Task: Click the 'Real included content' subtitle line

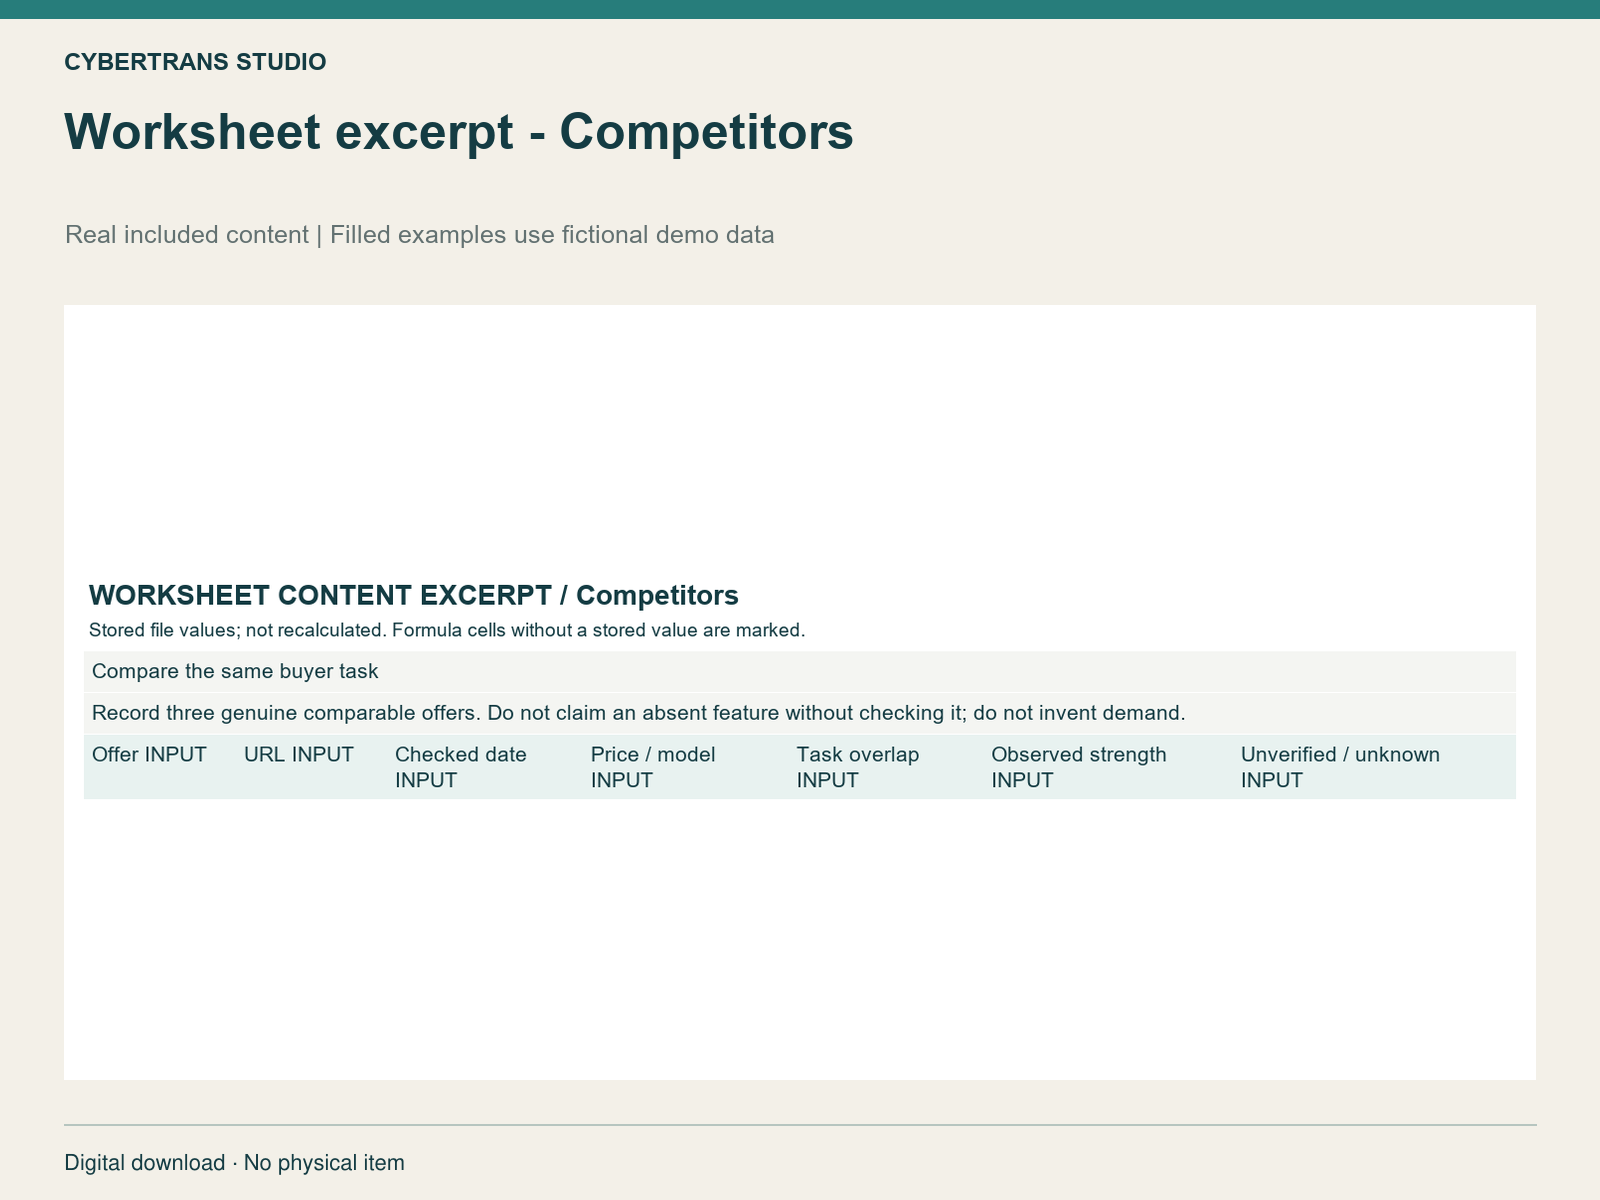Action: click(x=419, y=235)
